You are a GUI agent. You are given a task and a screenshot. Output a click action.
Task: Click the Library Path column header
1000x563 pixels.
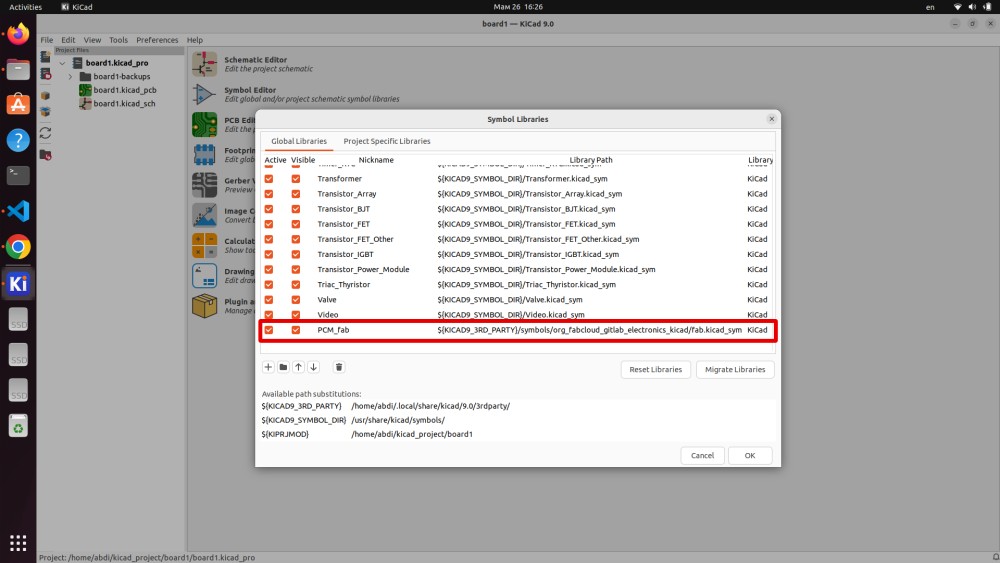(591, 160)
